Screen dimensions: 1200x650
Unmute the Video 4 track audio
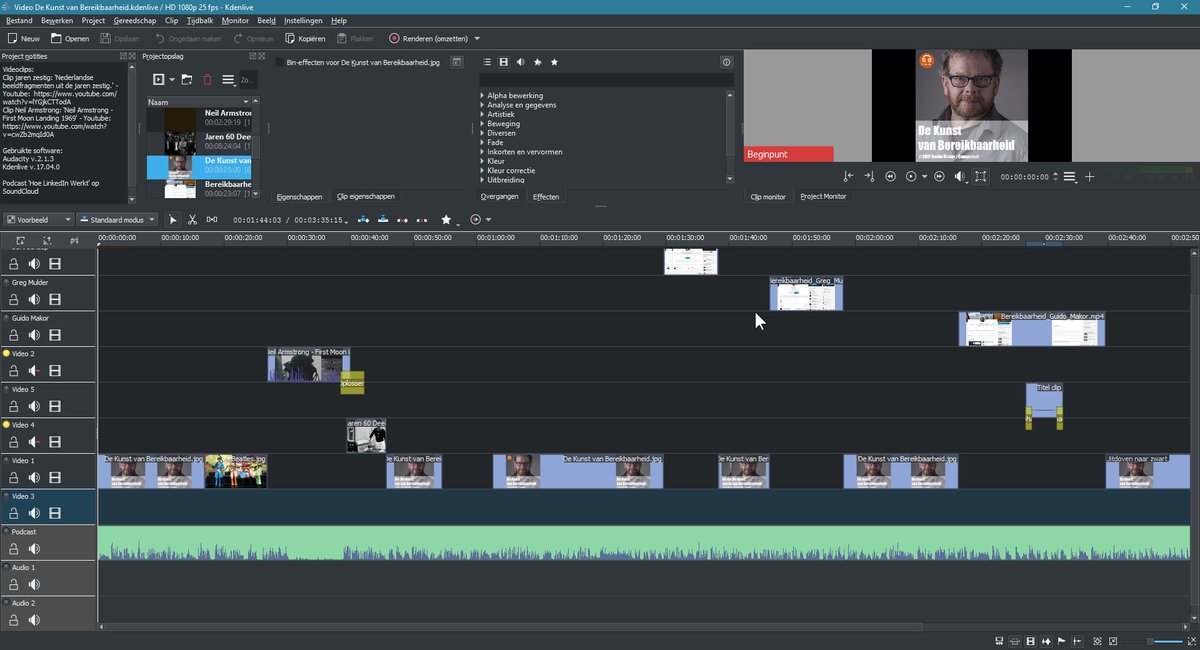point(34,443)
